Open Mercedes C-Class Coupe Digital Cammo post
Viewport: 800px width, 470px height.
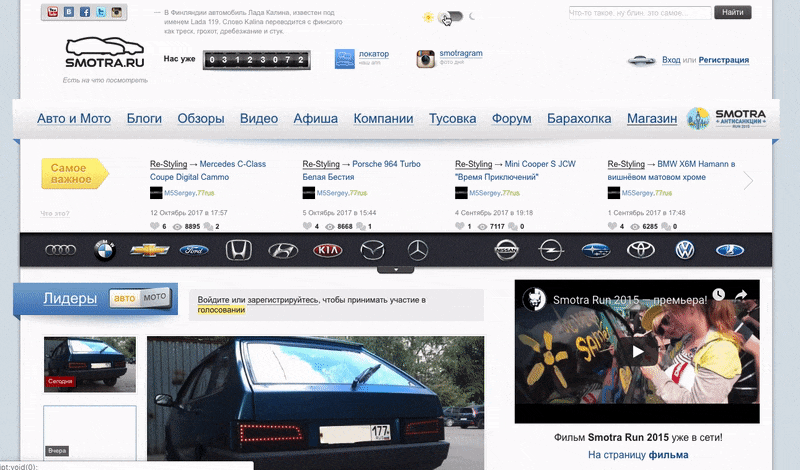click(x=208, y=170)
